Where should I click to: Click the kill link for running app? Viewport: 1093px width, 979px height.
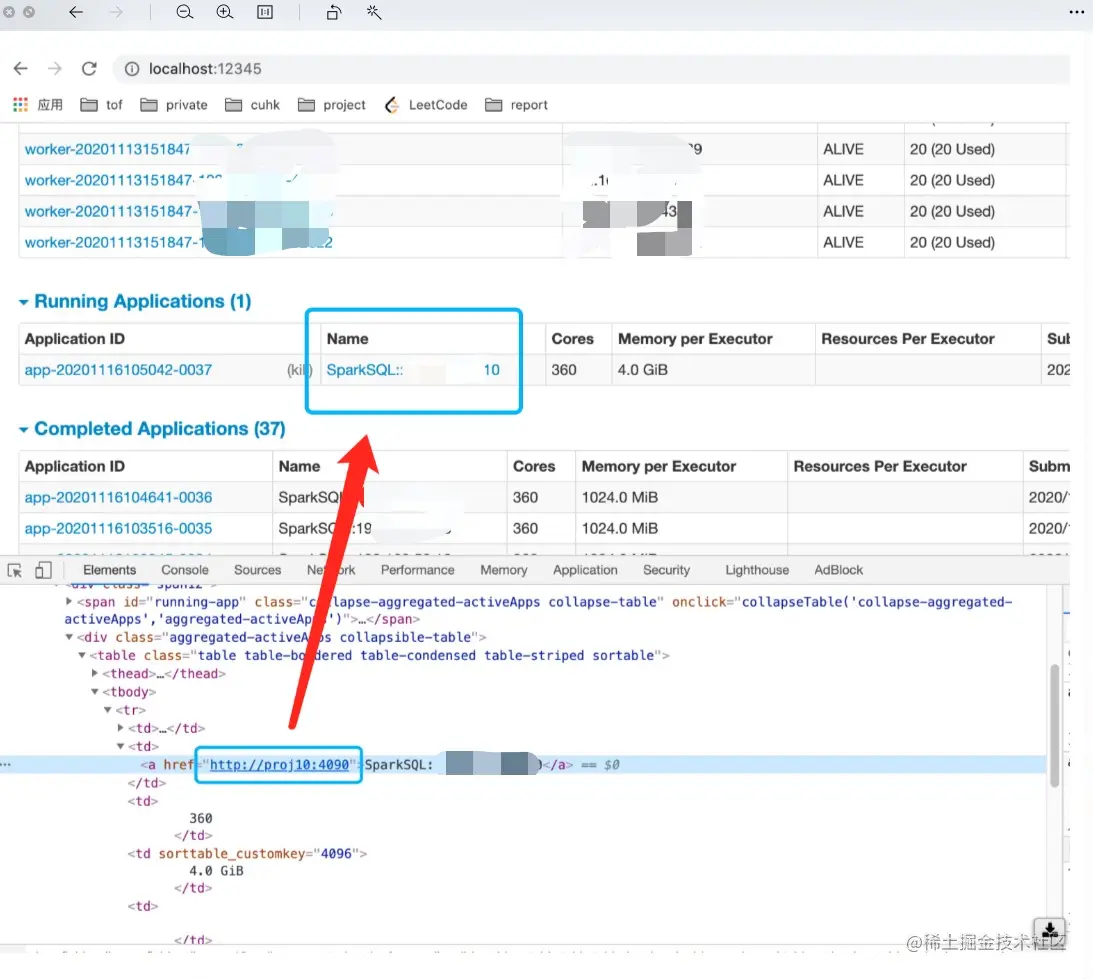(x=300, y=370)
